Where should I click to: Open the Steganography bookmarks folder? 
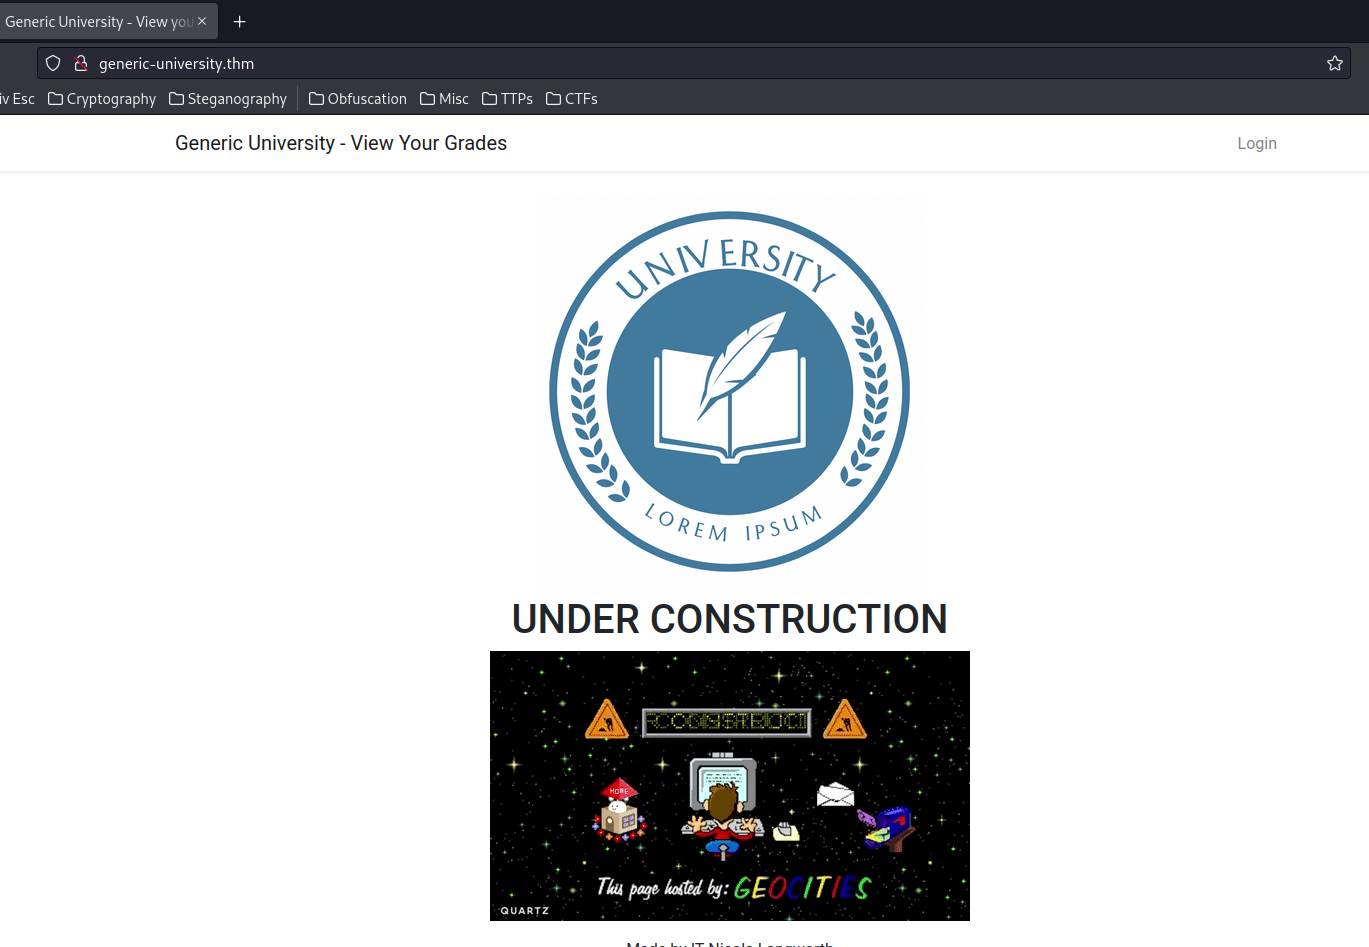pyautogui.click(x=228, y=99)
